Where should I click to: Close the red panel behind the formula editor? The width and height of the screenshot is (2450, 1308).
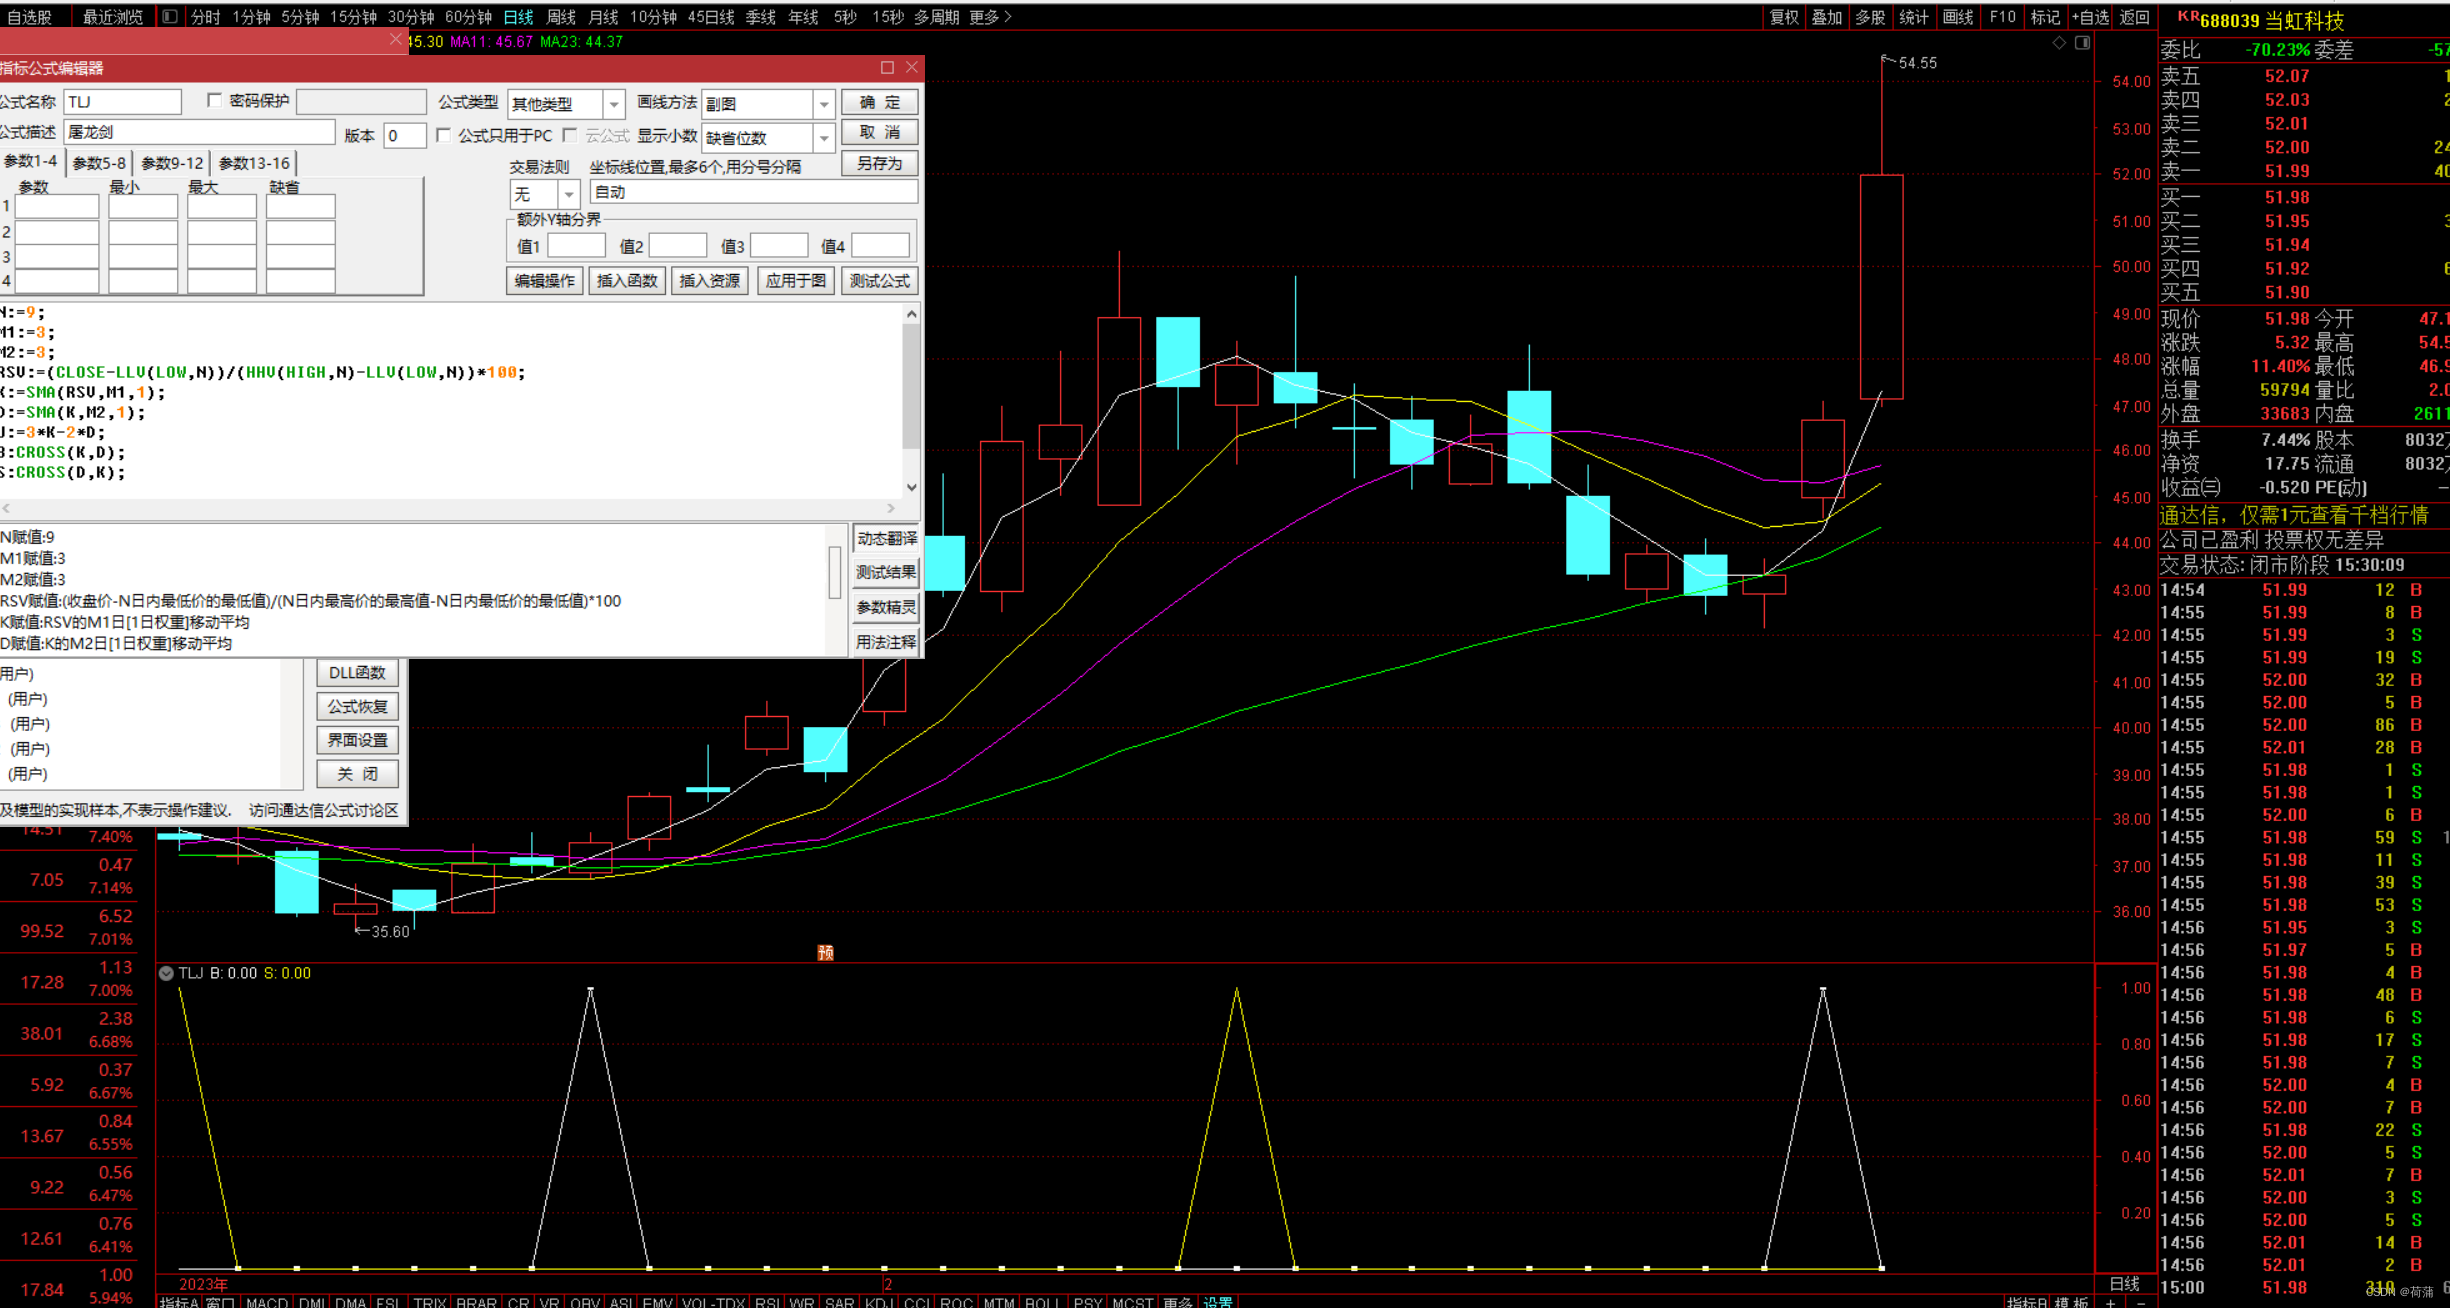[396, 40]
